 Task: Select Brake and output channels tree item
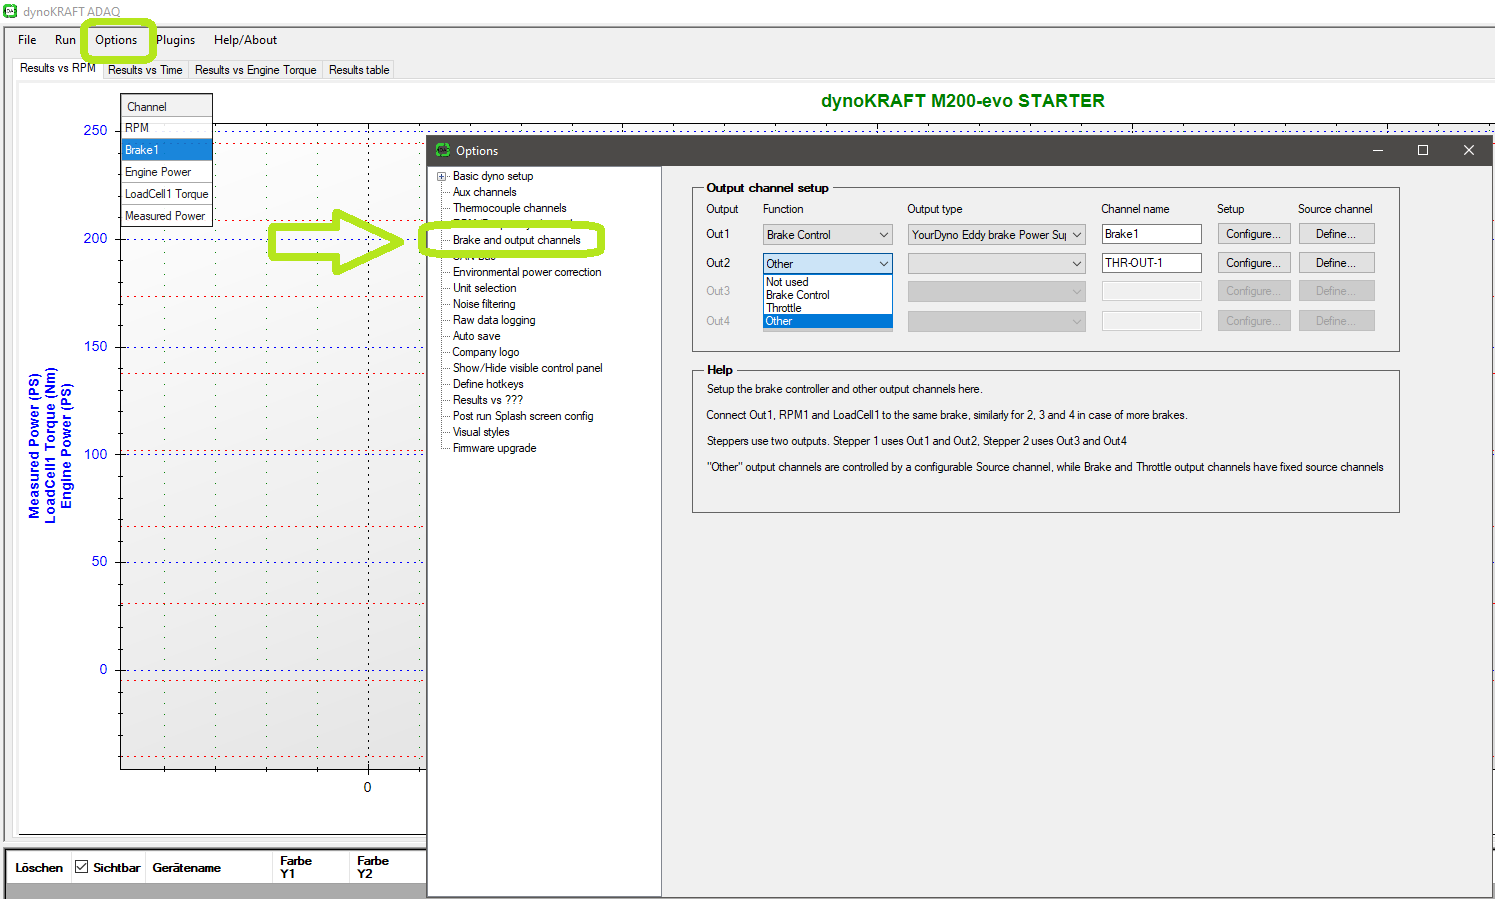516,240
